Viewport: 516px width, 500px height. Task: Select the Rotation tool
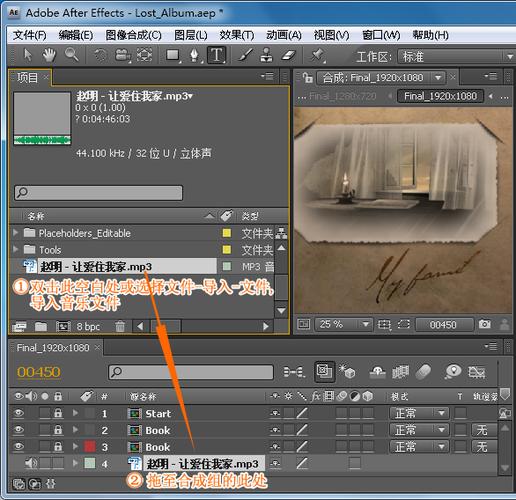point(100,55)
